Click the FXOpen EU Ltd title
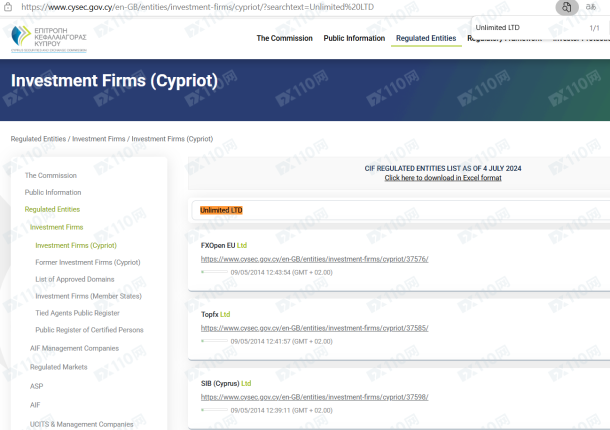The width and height of the screenshot is (610, 430). click(x=224, y=246)
